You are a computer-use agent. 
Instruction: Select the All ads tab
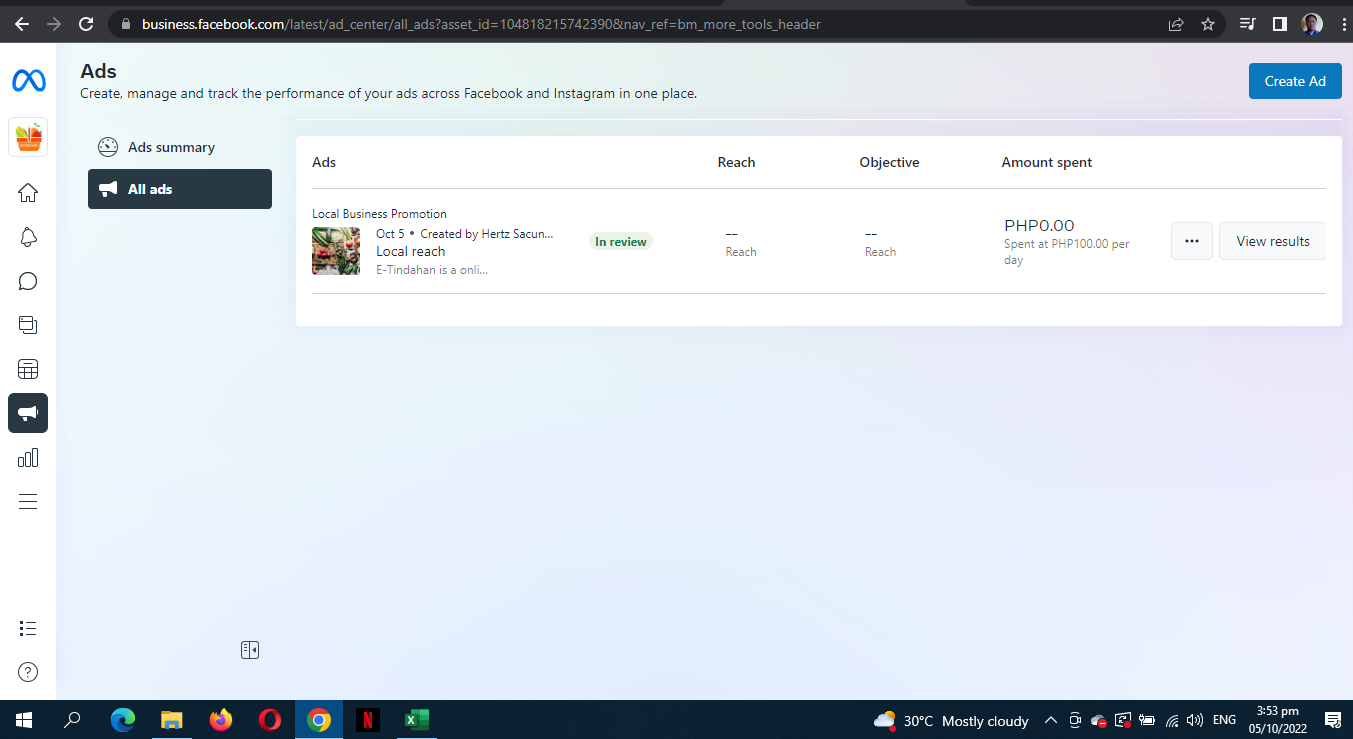(180, 189)
